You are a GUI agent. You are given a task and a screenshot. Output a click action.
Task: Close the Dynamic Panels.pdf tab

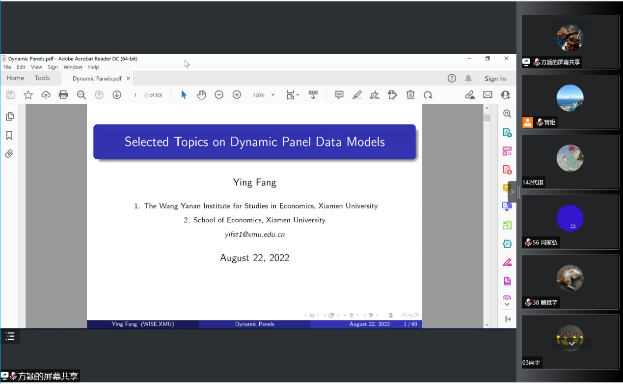(x=128, y=79)
